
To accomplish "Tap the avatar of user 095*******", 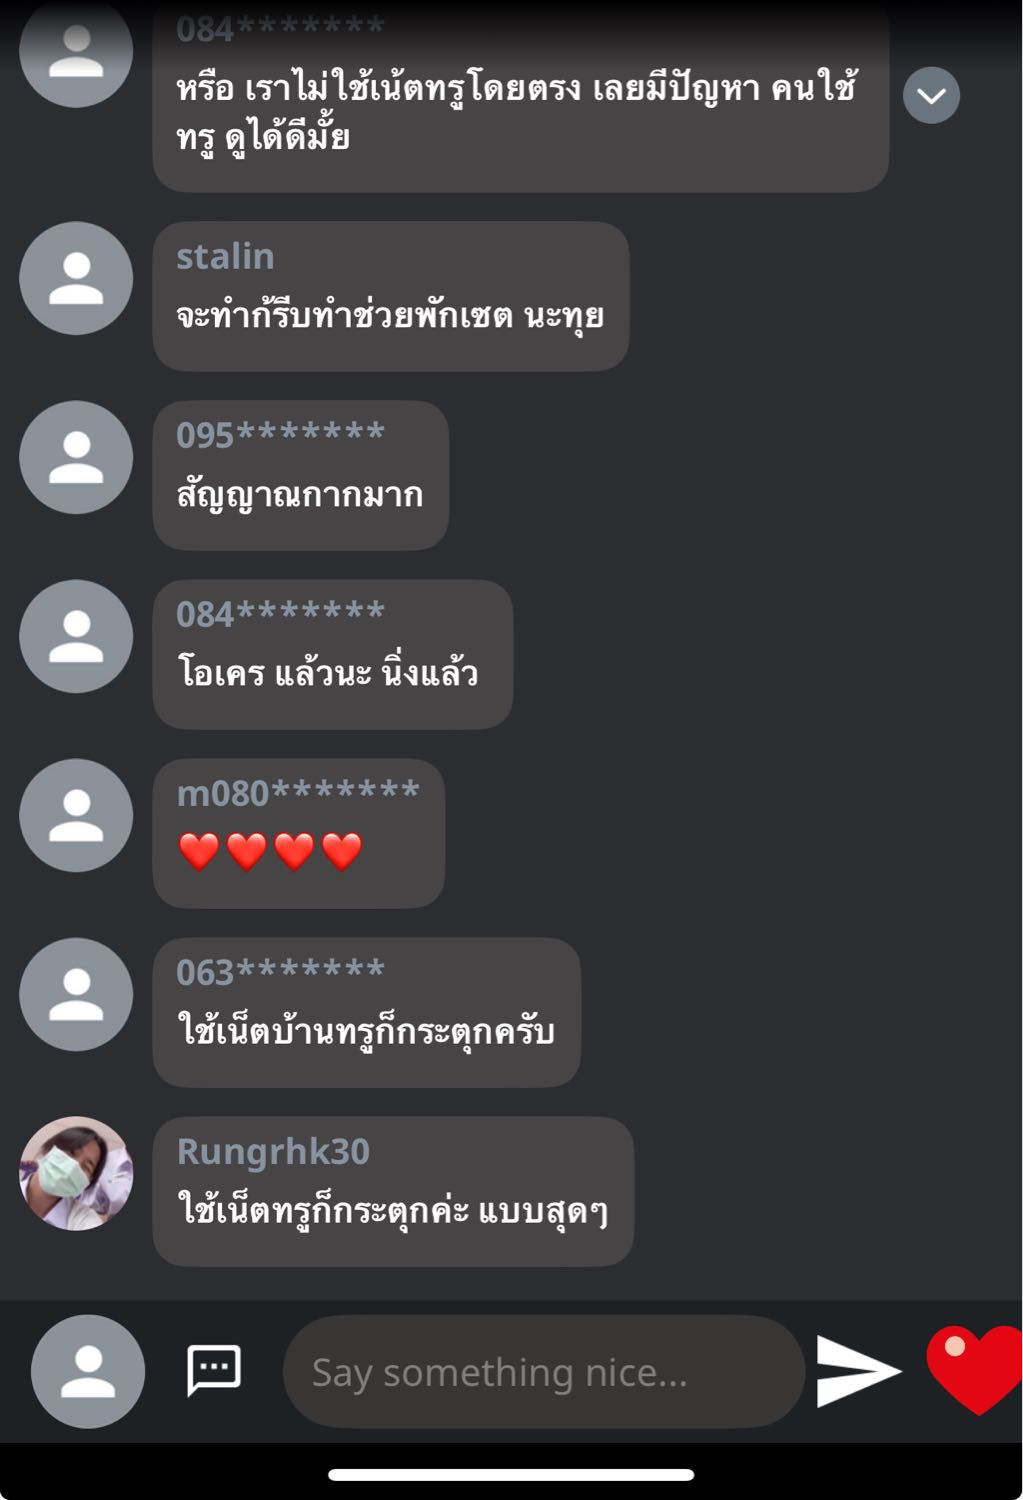I will [x=76, y=457].
